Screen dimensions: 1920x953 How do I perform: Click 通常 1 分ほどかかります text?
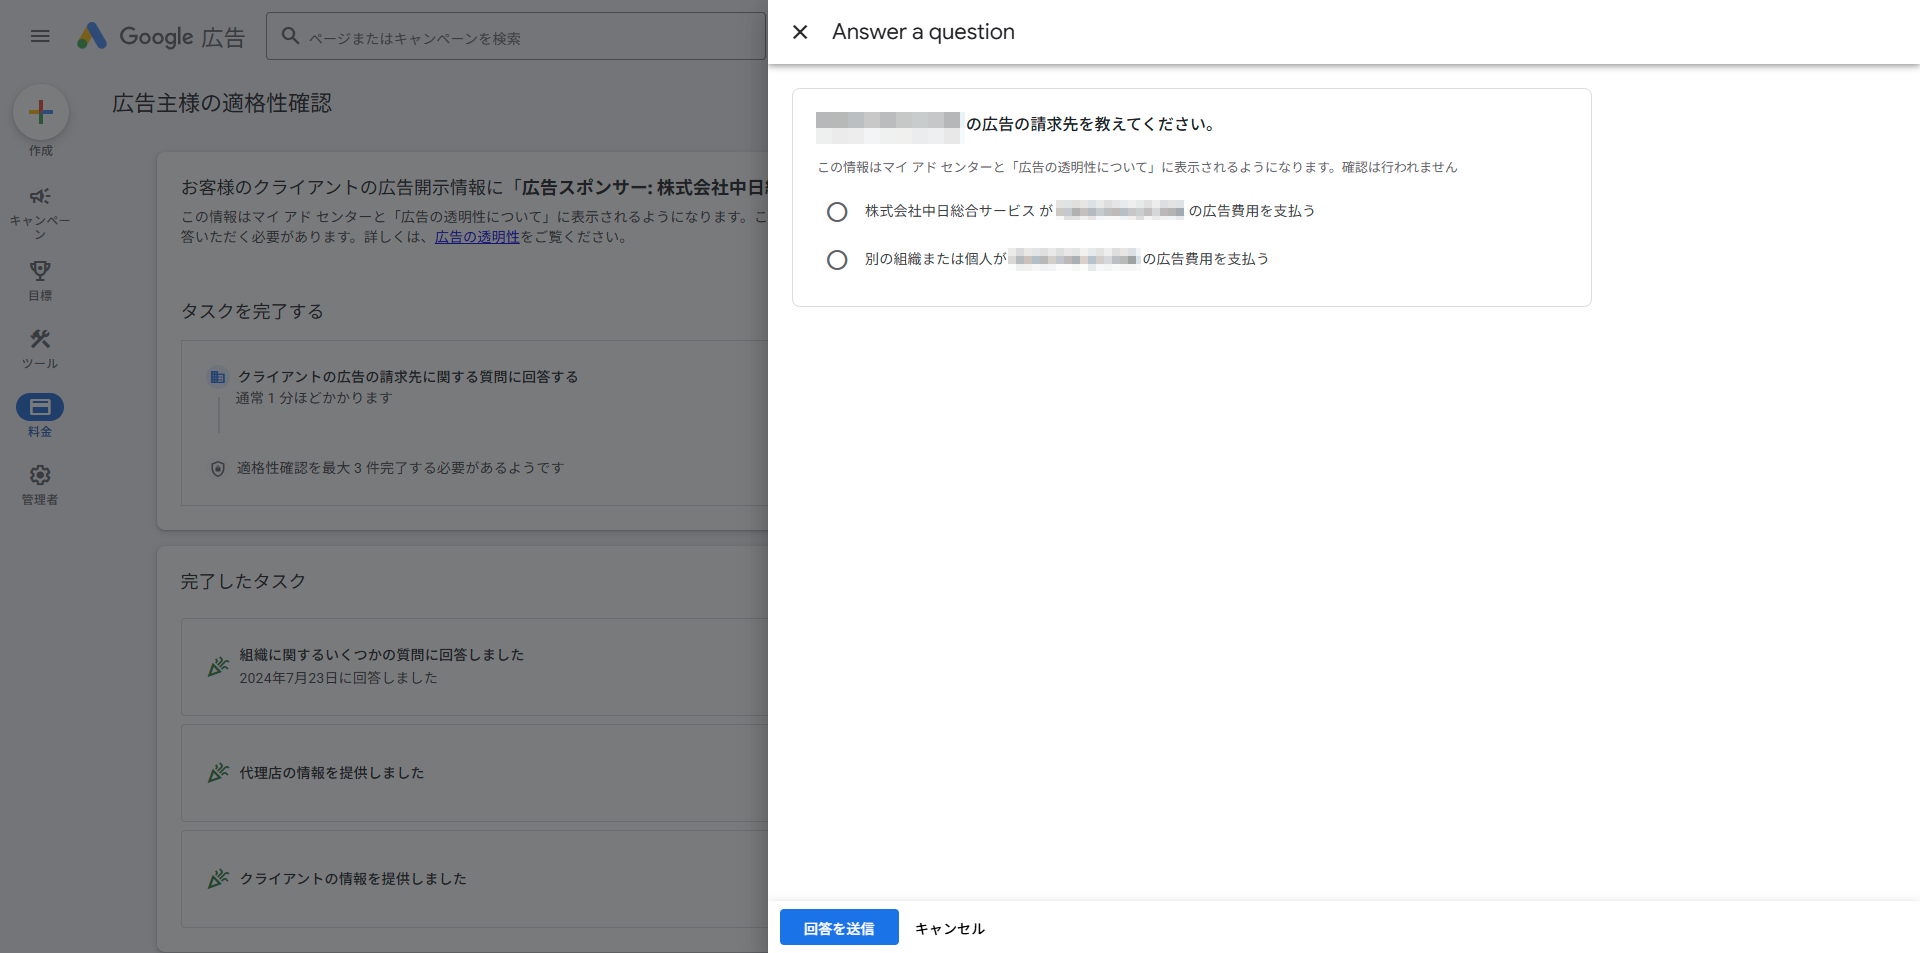tap(314, 398)
